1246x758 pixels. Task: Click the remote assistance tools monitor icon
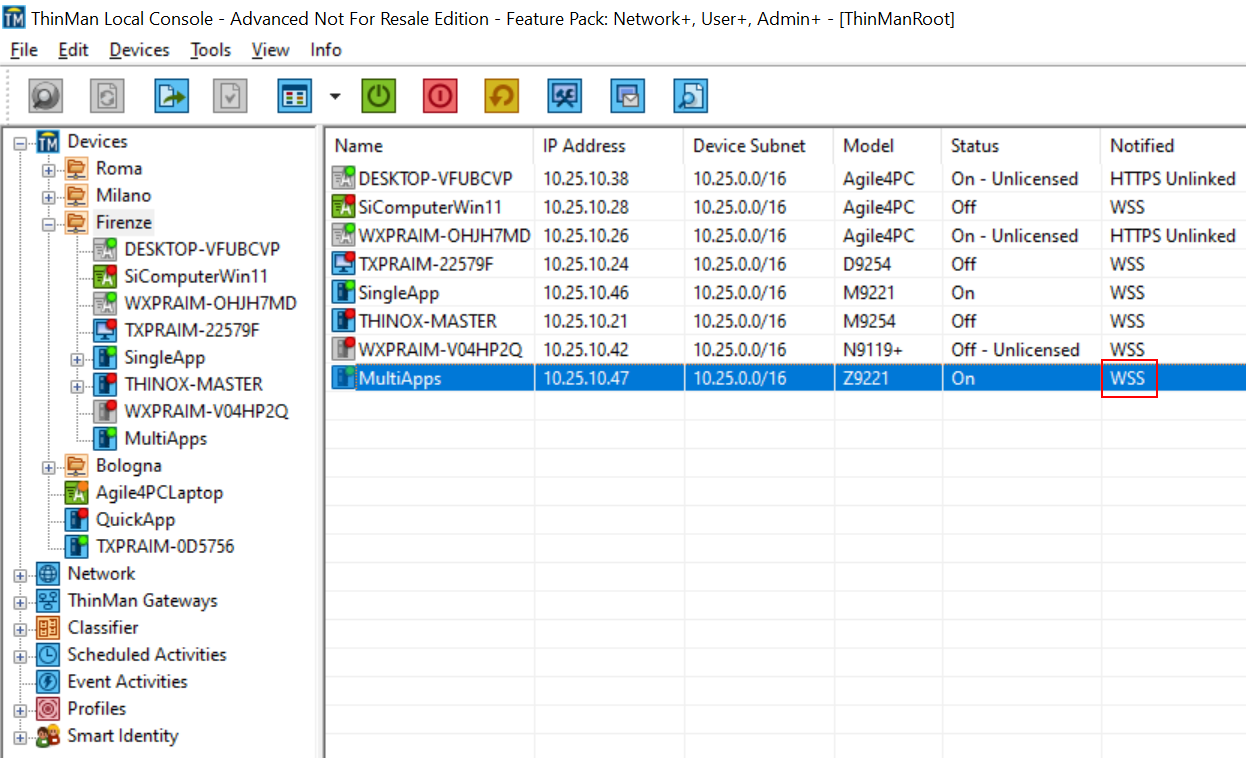(565, 96)
